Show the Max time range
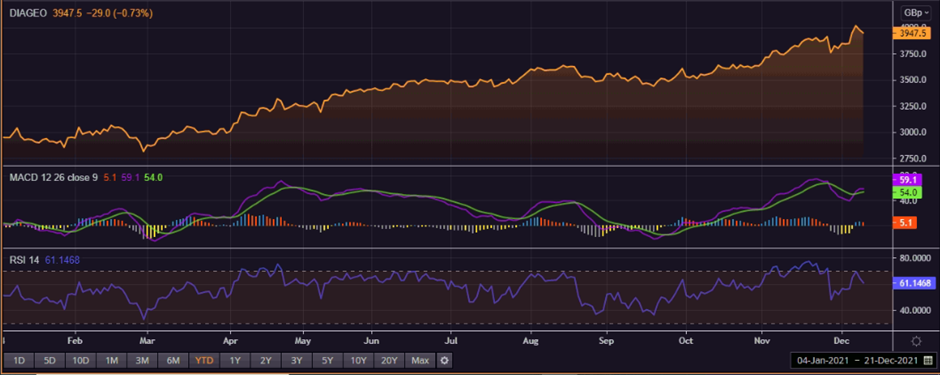The height and width of the screenshot is (375, 940). 420,361
